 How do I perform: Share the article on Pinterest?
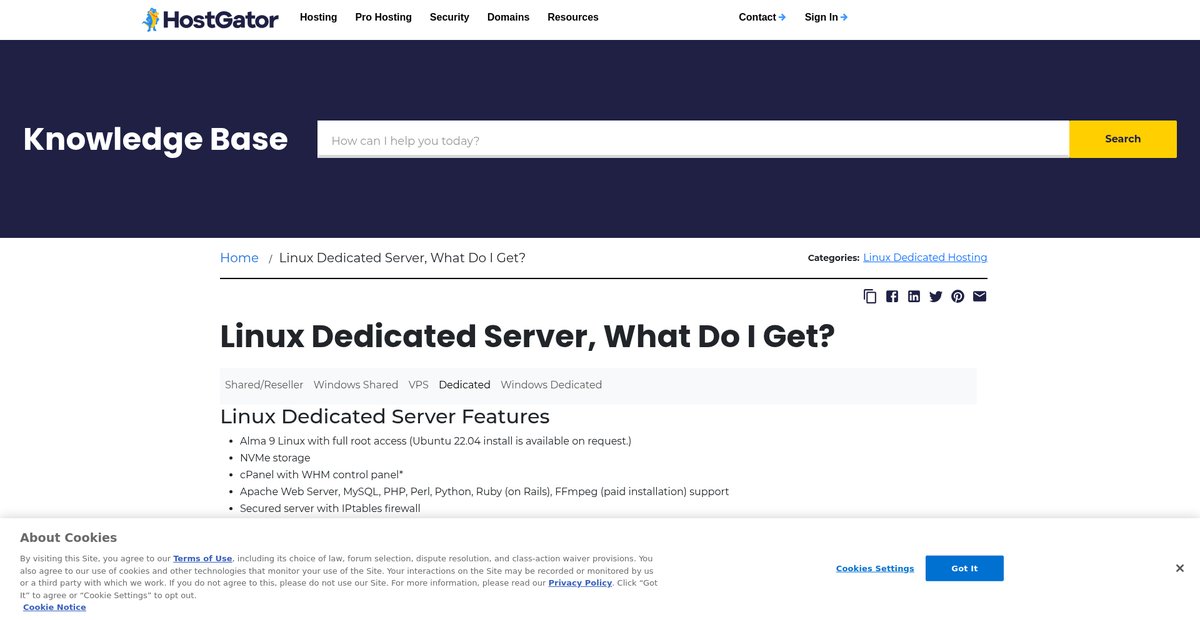pyautogui.click(x=958, y=296)
